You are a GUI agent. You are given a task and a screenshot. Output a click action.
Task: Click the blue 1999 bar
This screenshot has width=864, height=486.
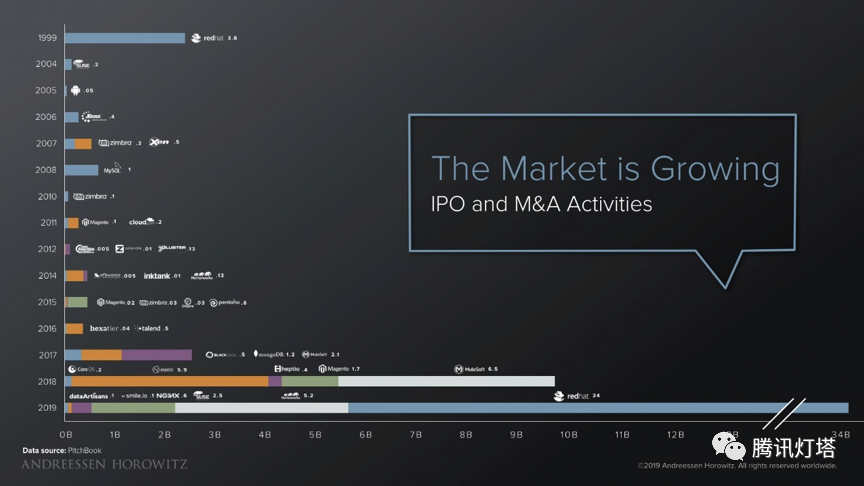click(x=125, y=38)
